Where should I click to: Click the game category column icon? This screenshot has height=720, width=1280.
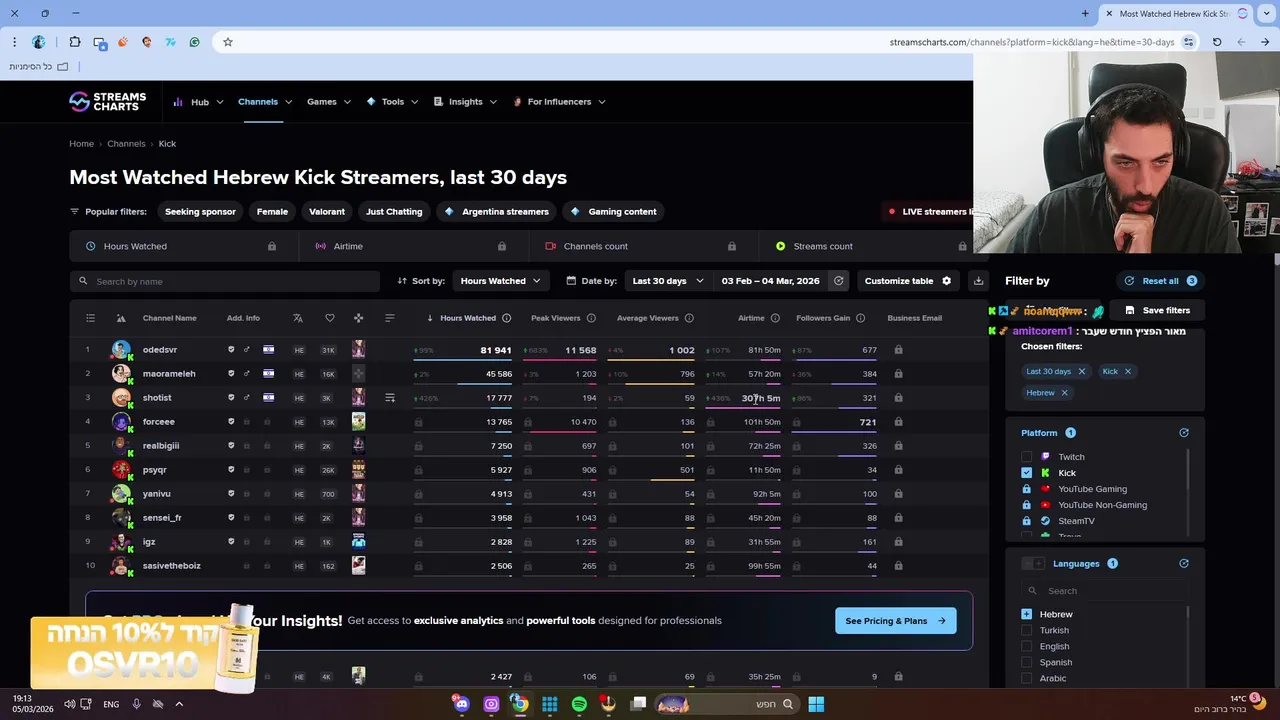coord(358,318)
